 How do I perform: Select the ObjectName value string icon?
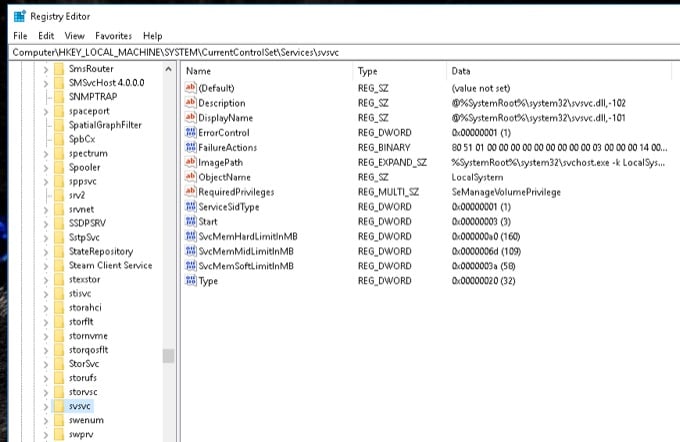click(x=190, y=177)
